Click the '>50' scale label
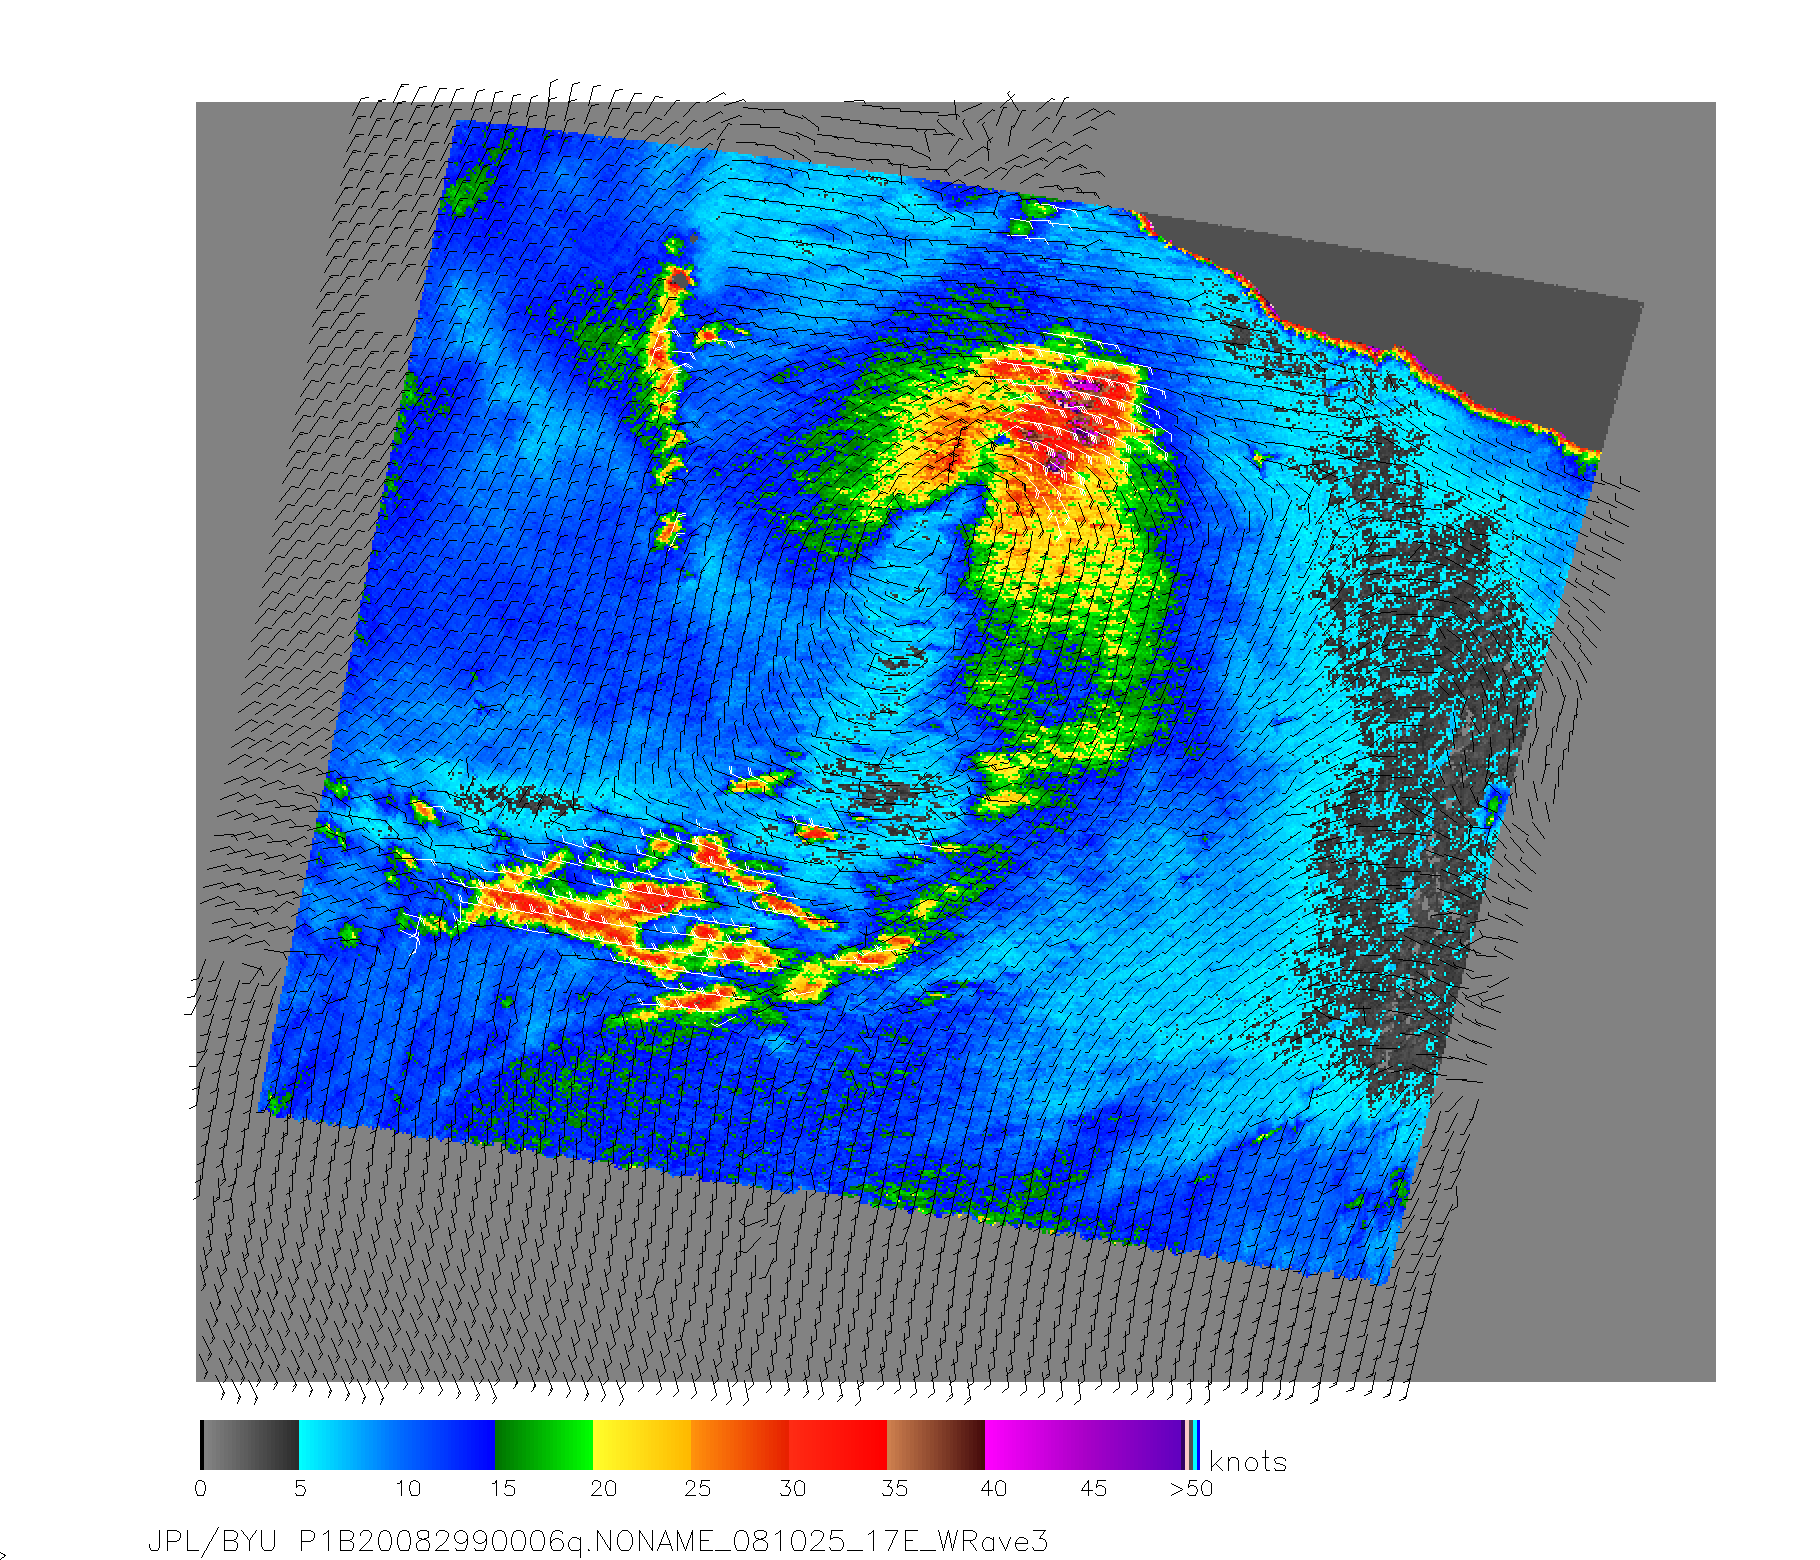The height and width of the screenshot is (1560, 1820). click(1191, 1489)
